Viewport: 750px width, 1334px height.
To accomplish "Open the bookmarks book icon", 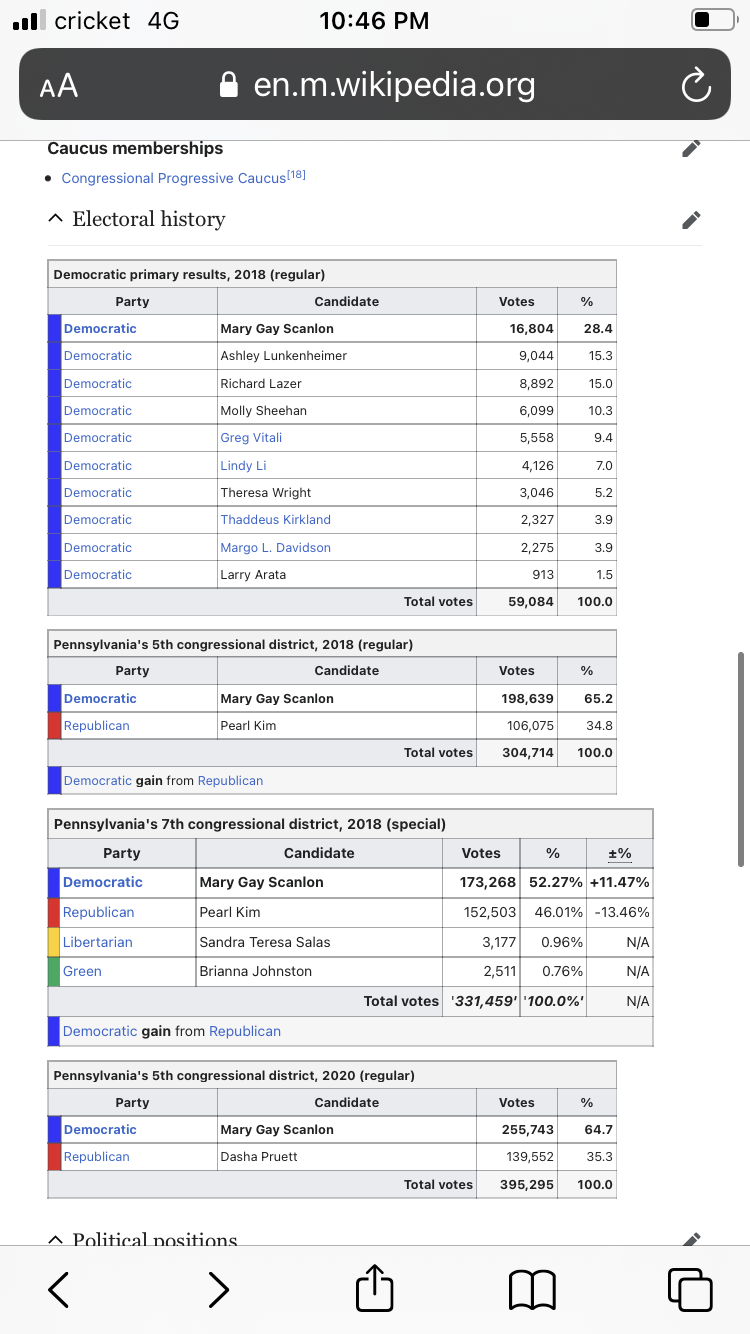I will tap(532, 1290).
